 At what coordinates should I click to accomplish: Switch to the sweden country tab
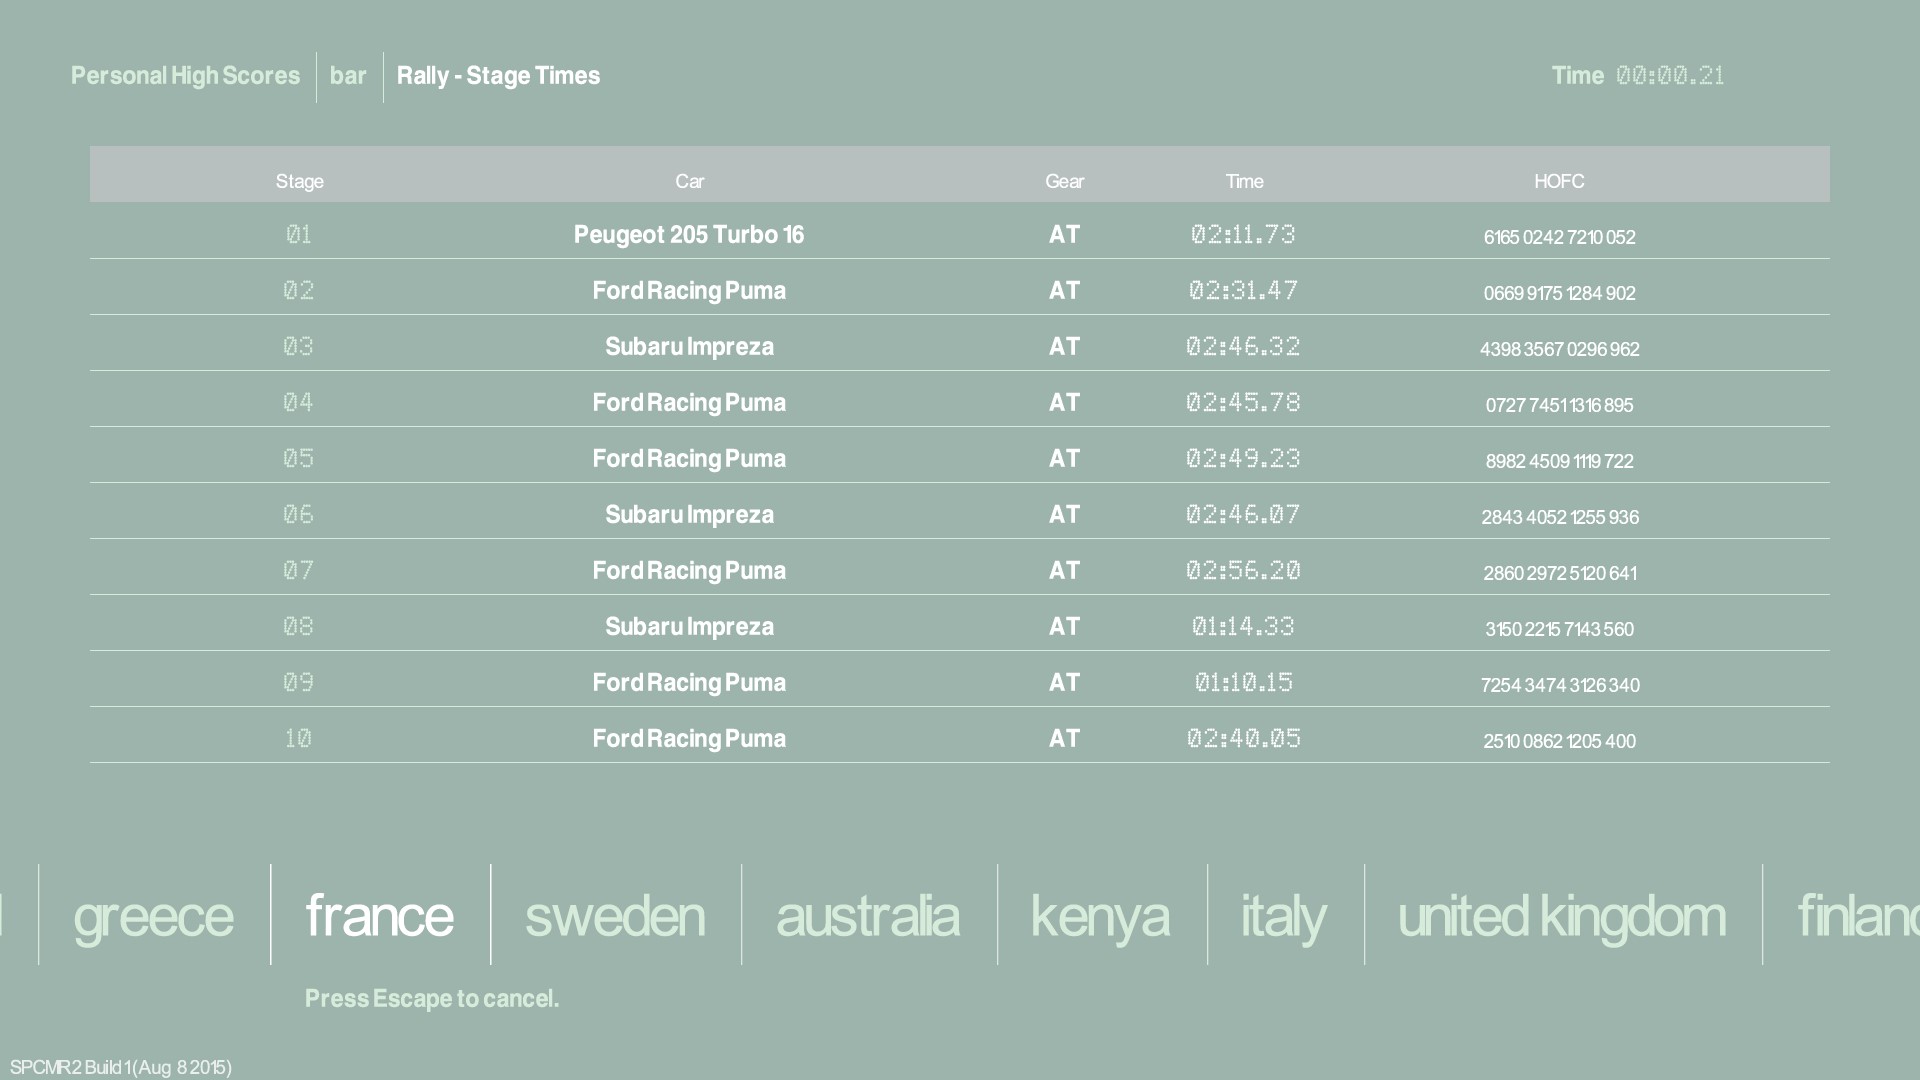tap(614, 916)
